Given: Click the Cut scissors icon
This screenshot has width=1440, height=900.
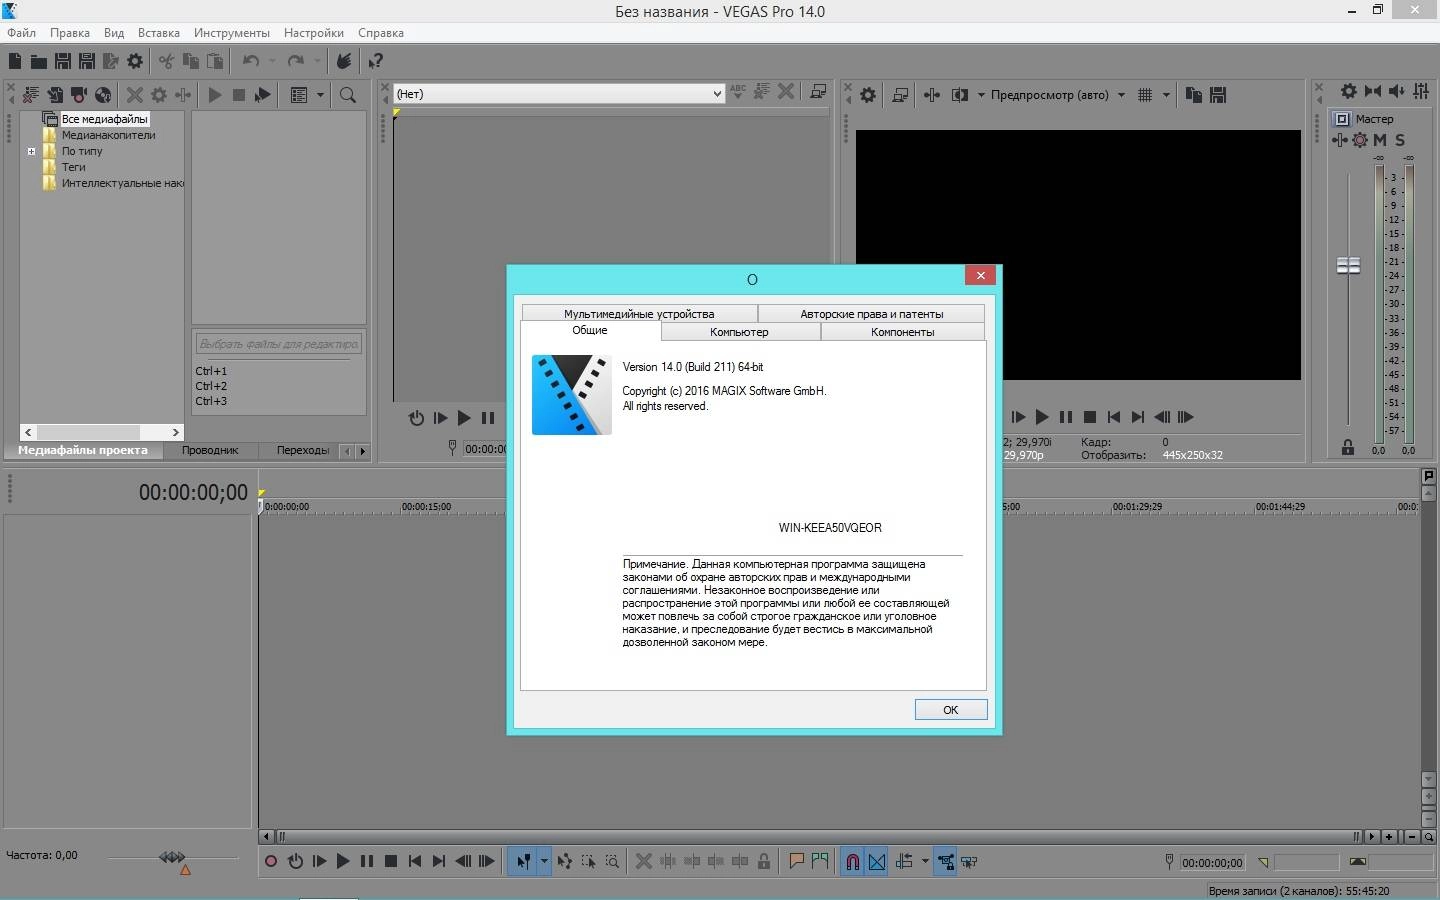Looking at the screenshot, I should click(166, 61).
